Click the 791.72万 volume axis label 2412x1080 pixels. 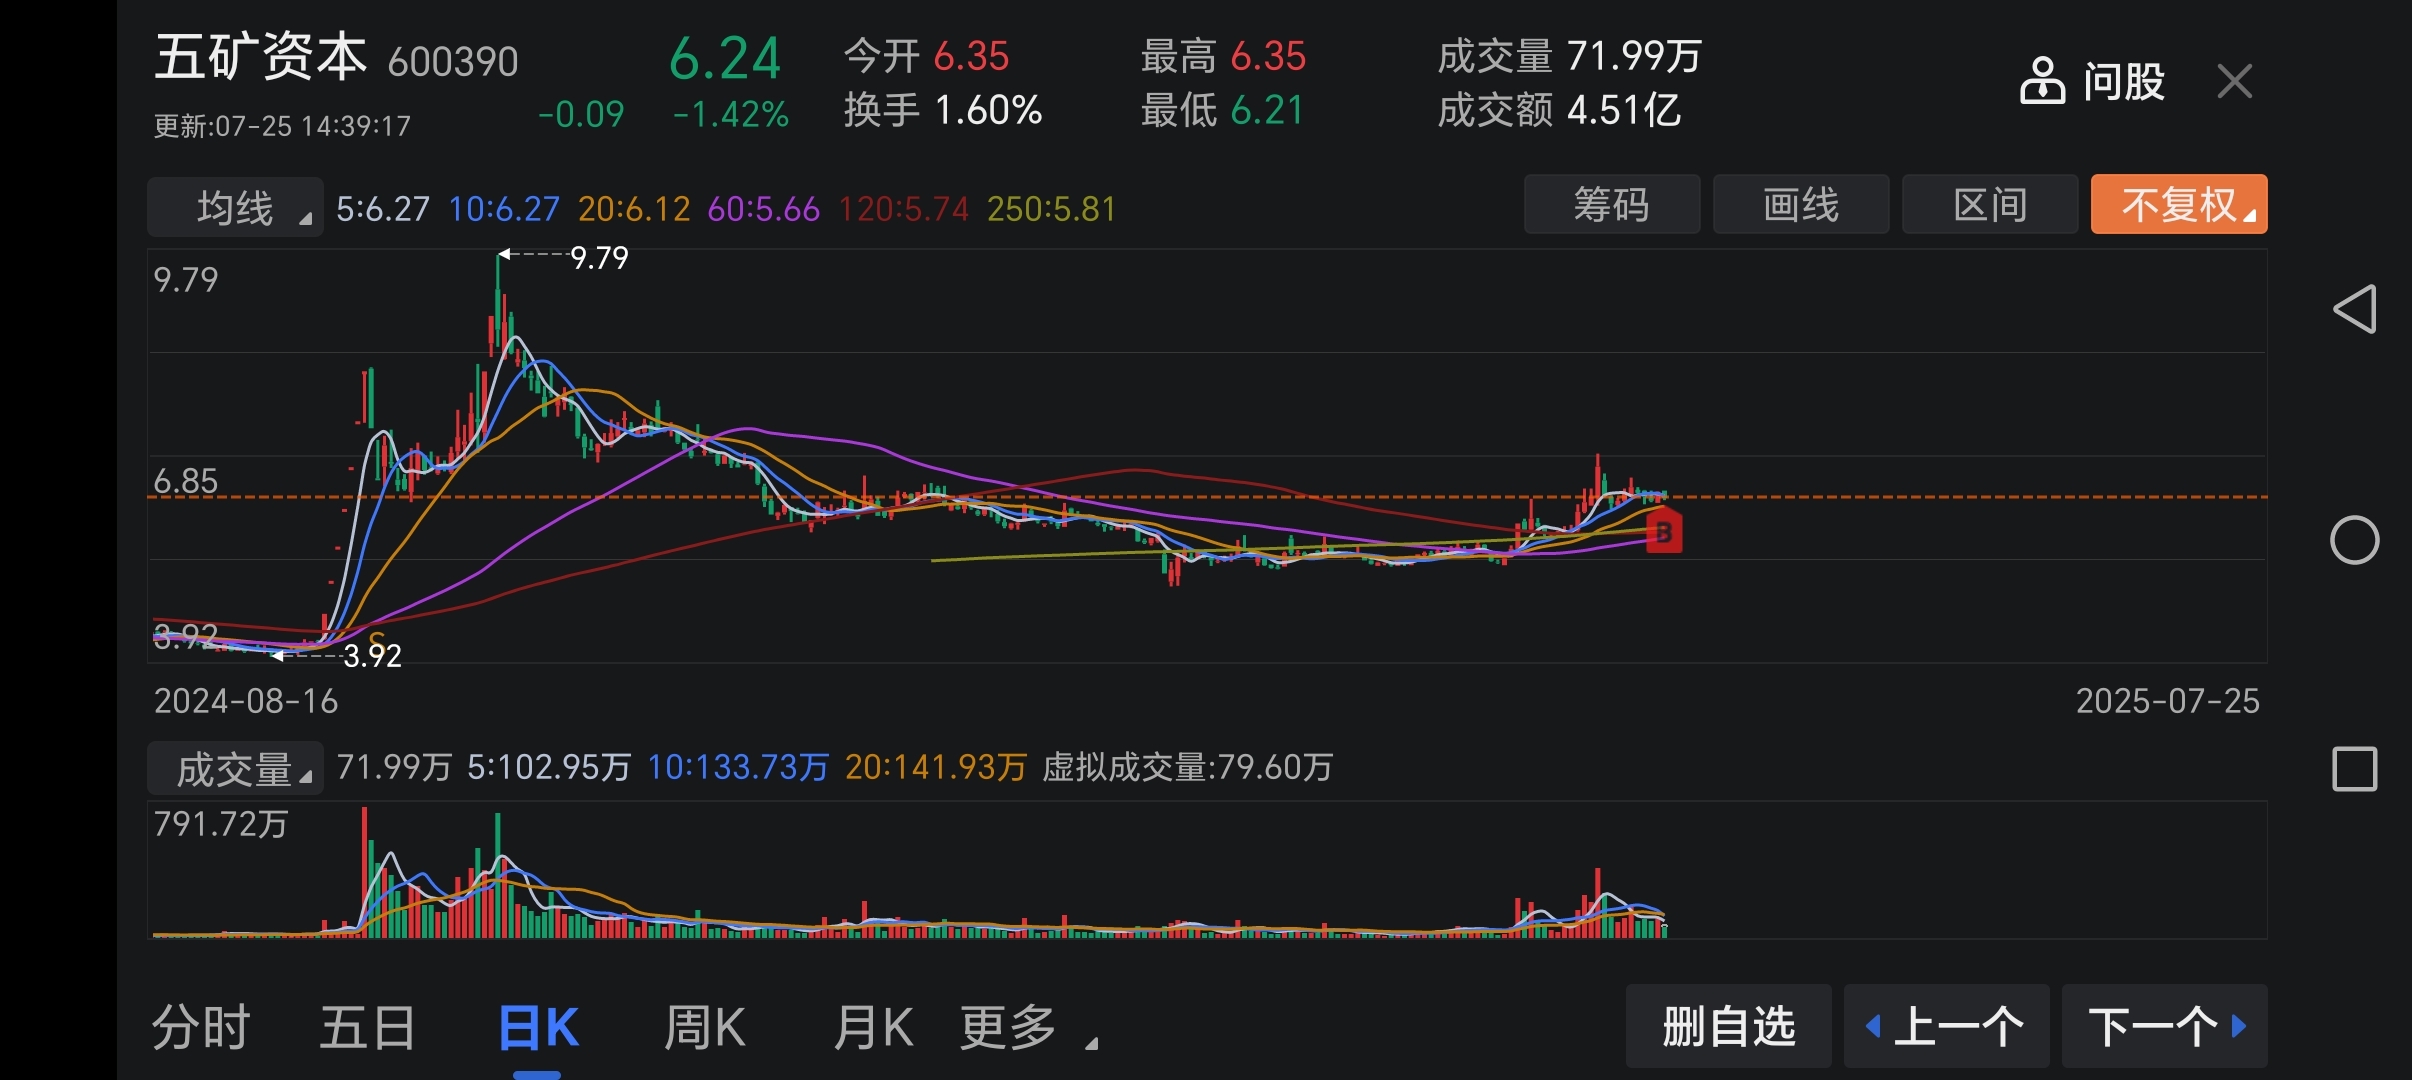click(x=221, y=824)
